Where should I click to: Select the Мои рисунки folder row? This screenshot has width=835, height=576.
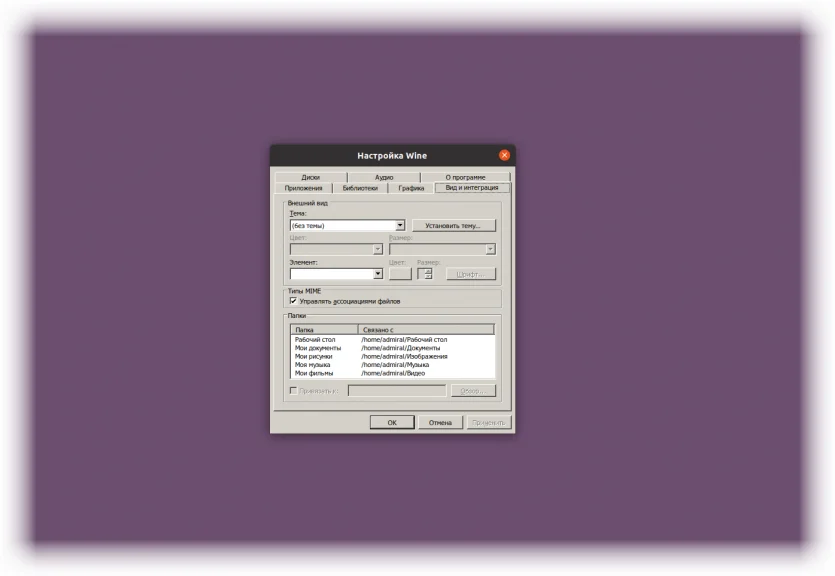tap(392, 356)
